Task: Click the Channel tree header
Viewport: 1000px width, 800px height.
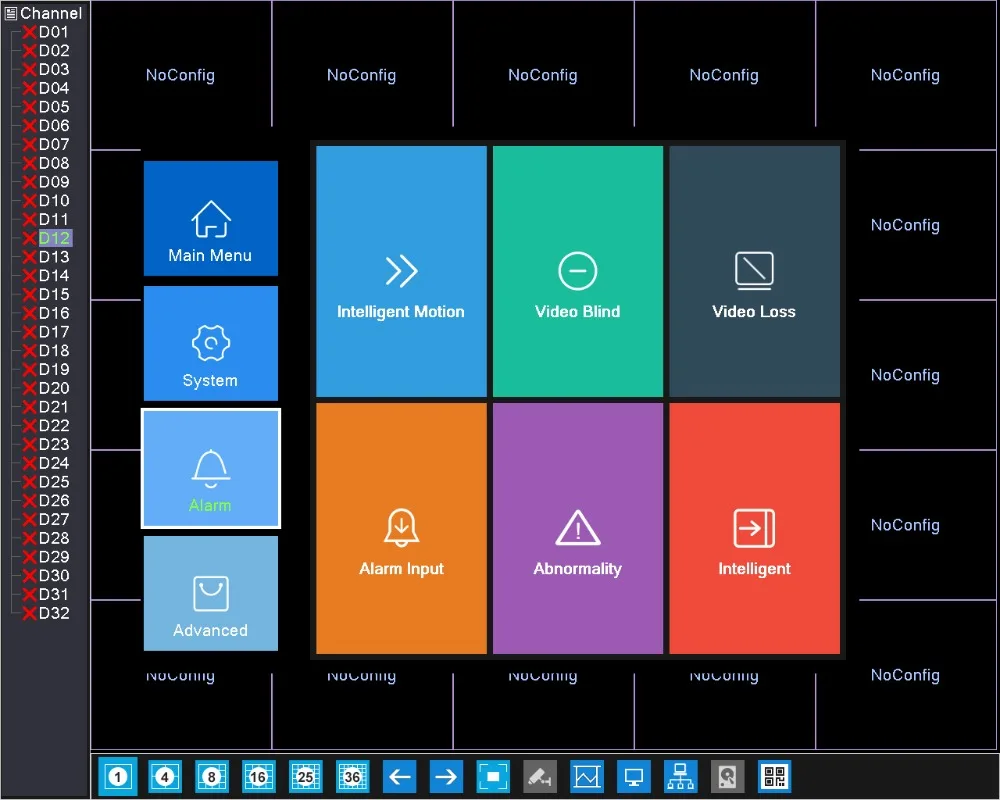Action: [43, 13]
